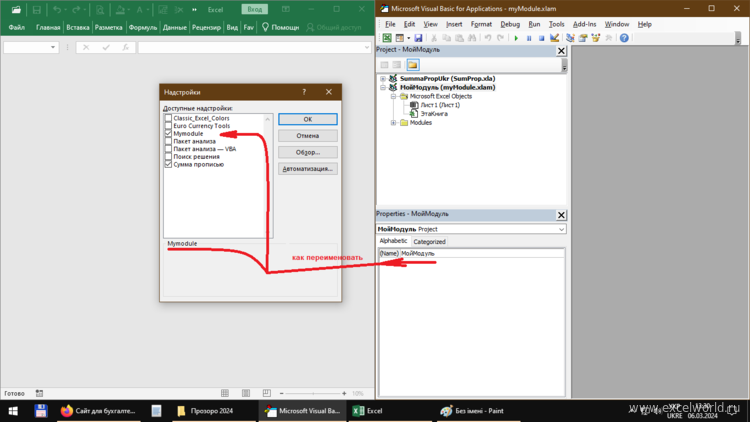The image size is (750, 422).
Task: Expand the Excel formula bar chevron
Action: 367,47
